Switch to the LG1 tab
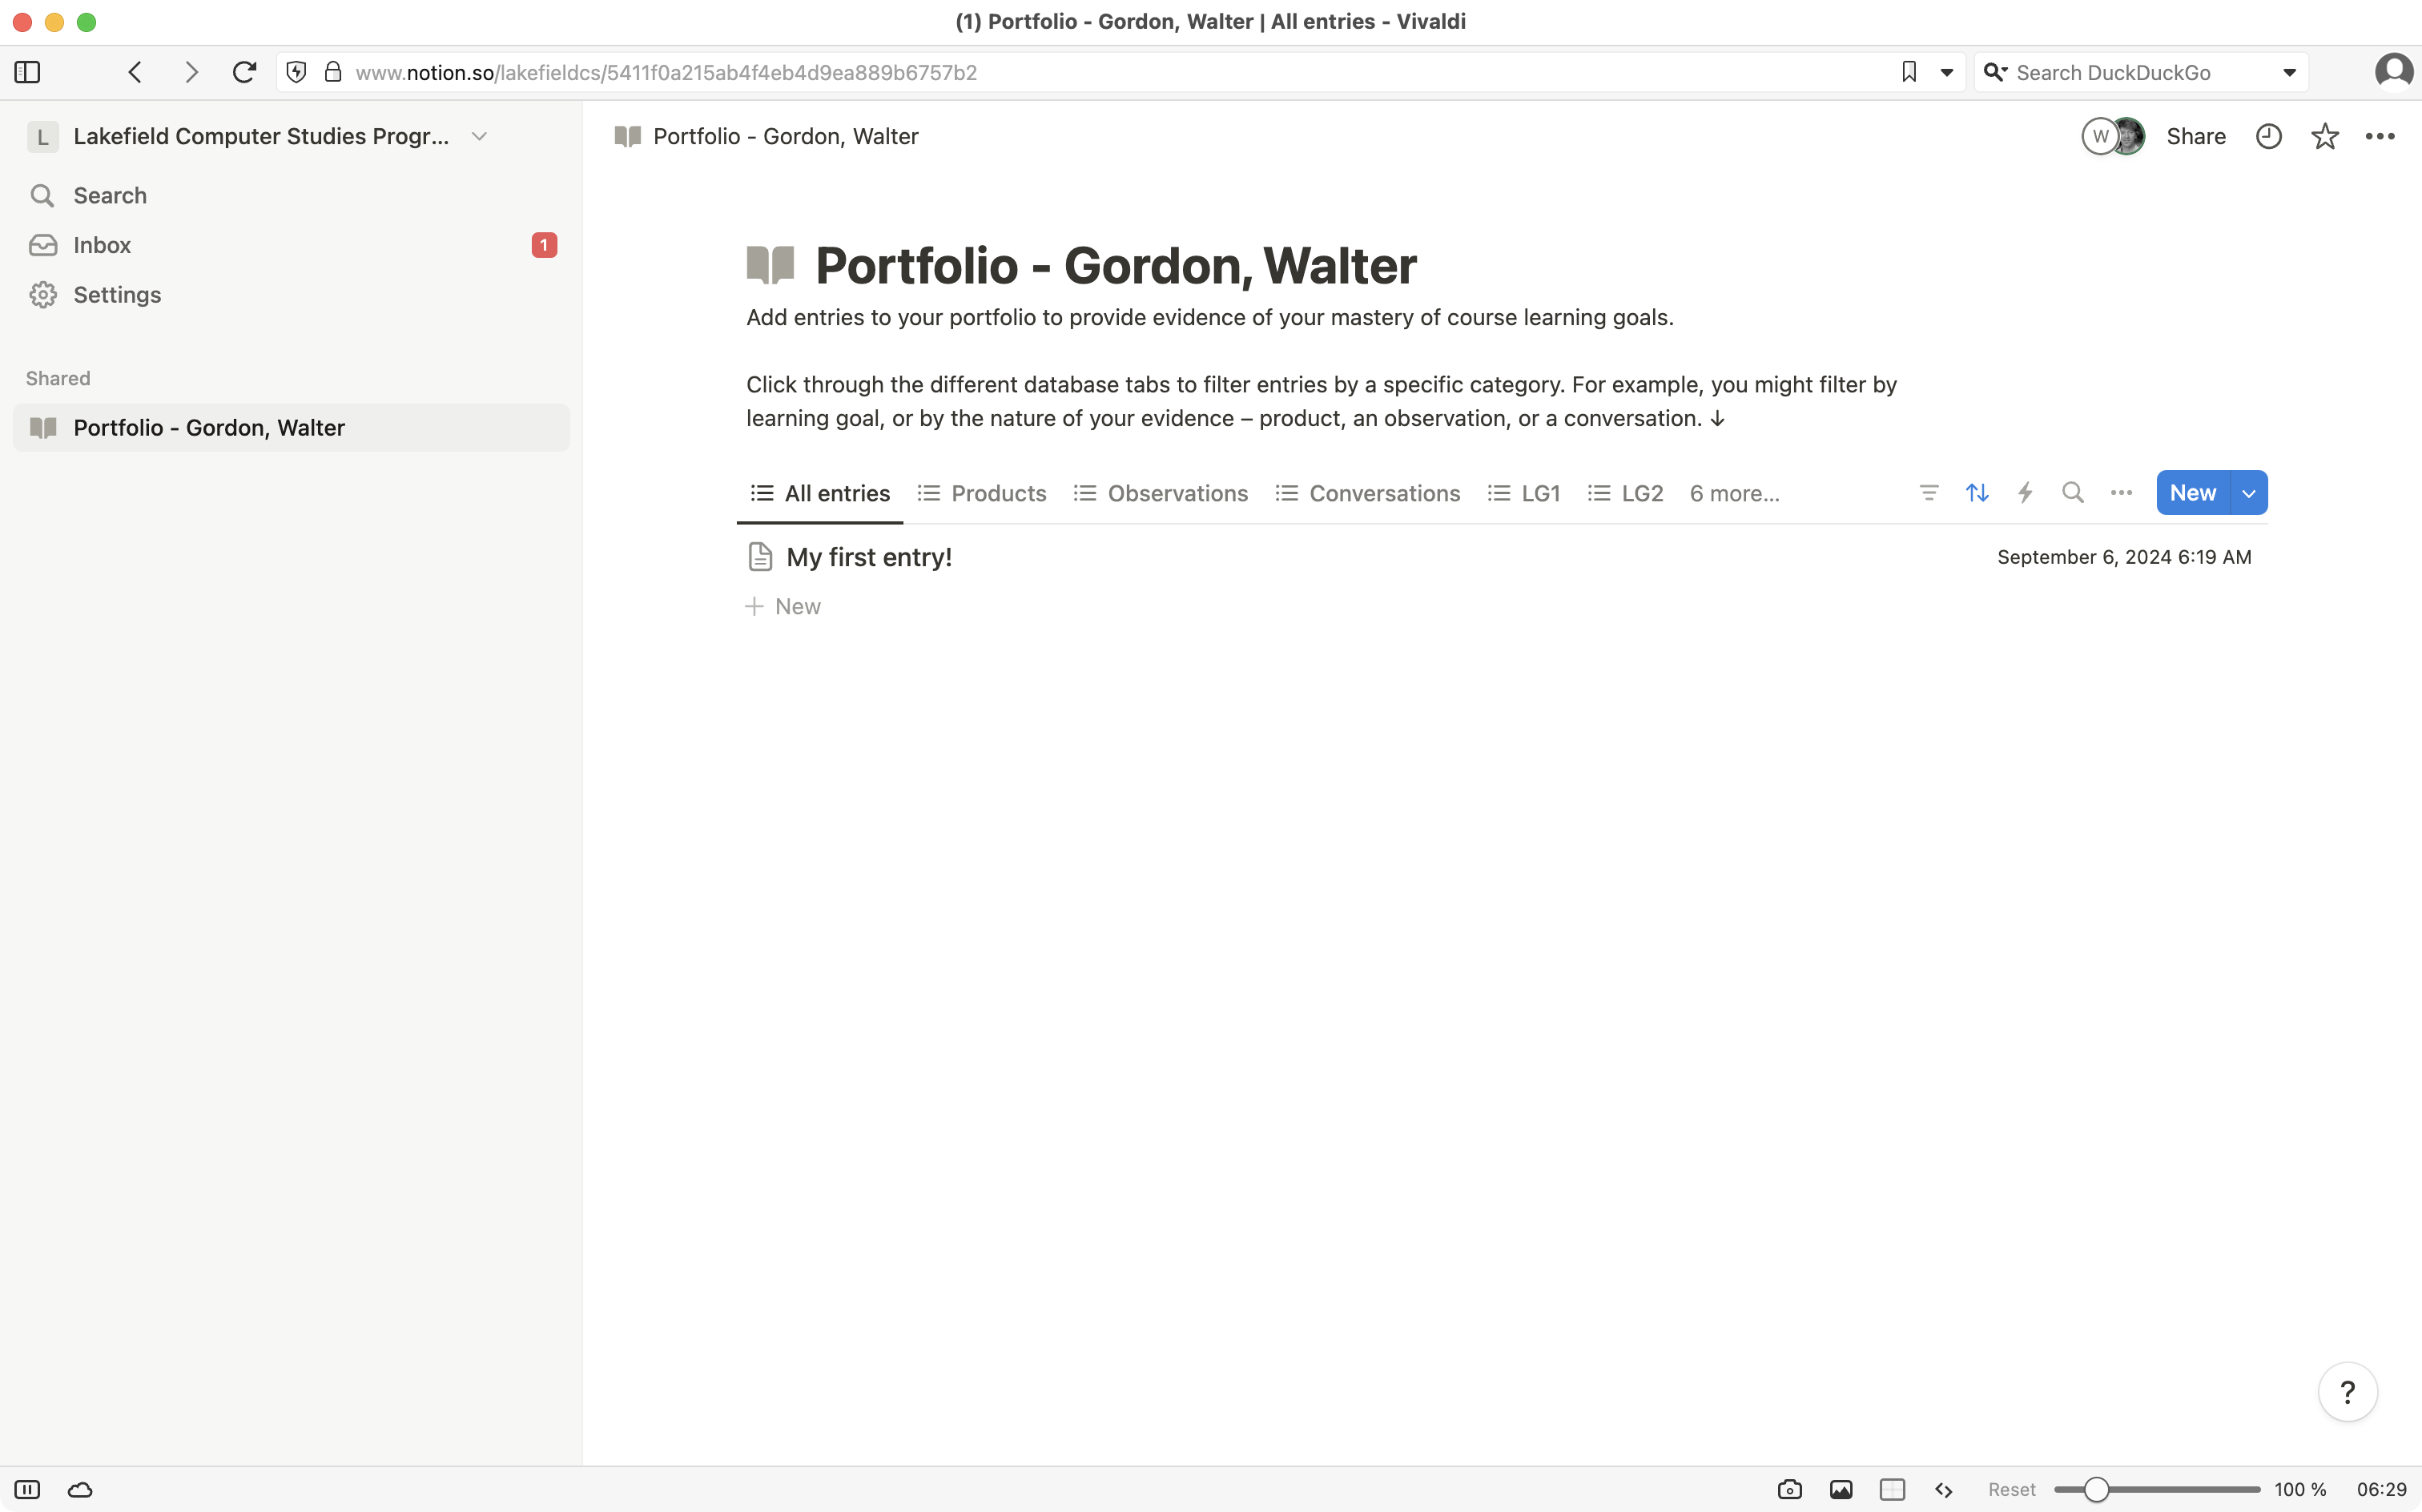The image size is (2422, 1512). point(1539,493)
